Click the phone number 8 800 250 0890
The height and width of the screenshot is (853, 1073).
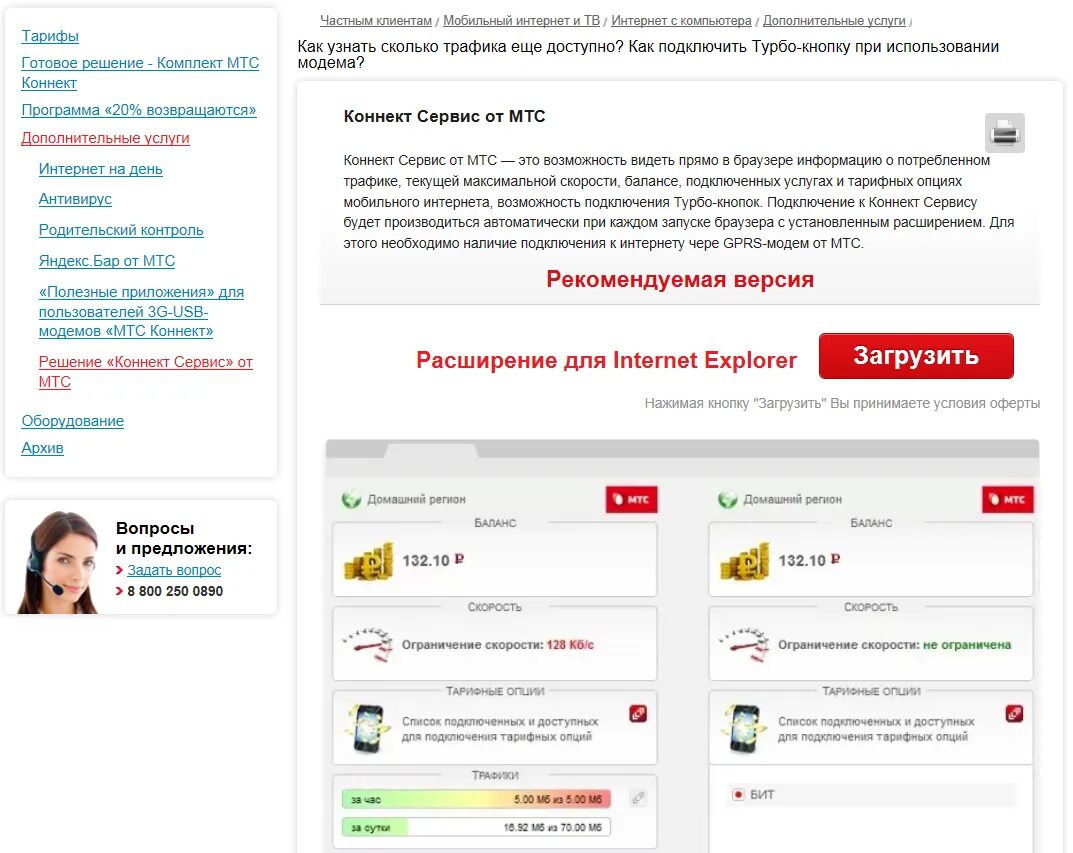pyautogui.click(x=175, y=591)
